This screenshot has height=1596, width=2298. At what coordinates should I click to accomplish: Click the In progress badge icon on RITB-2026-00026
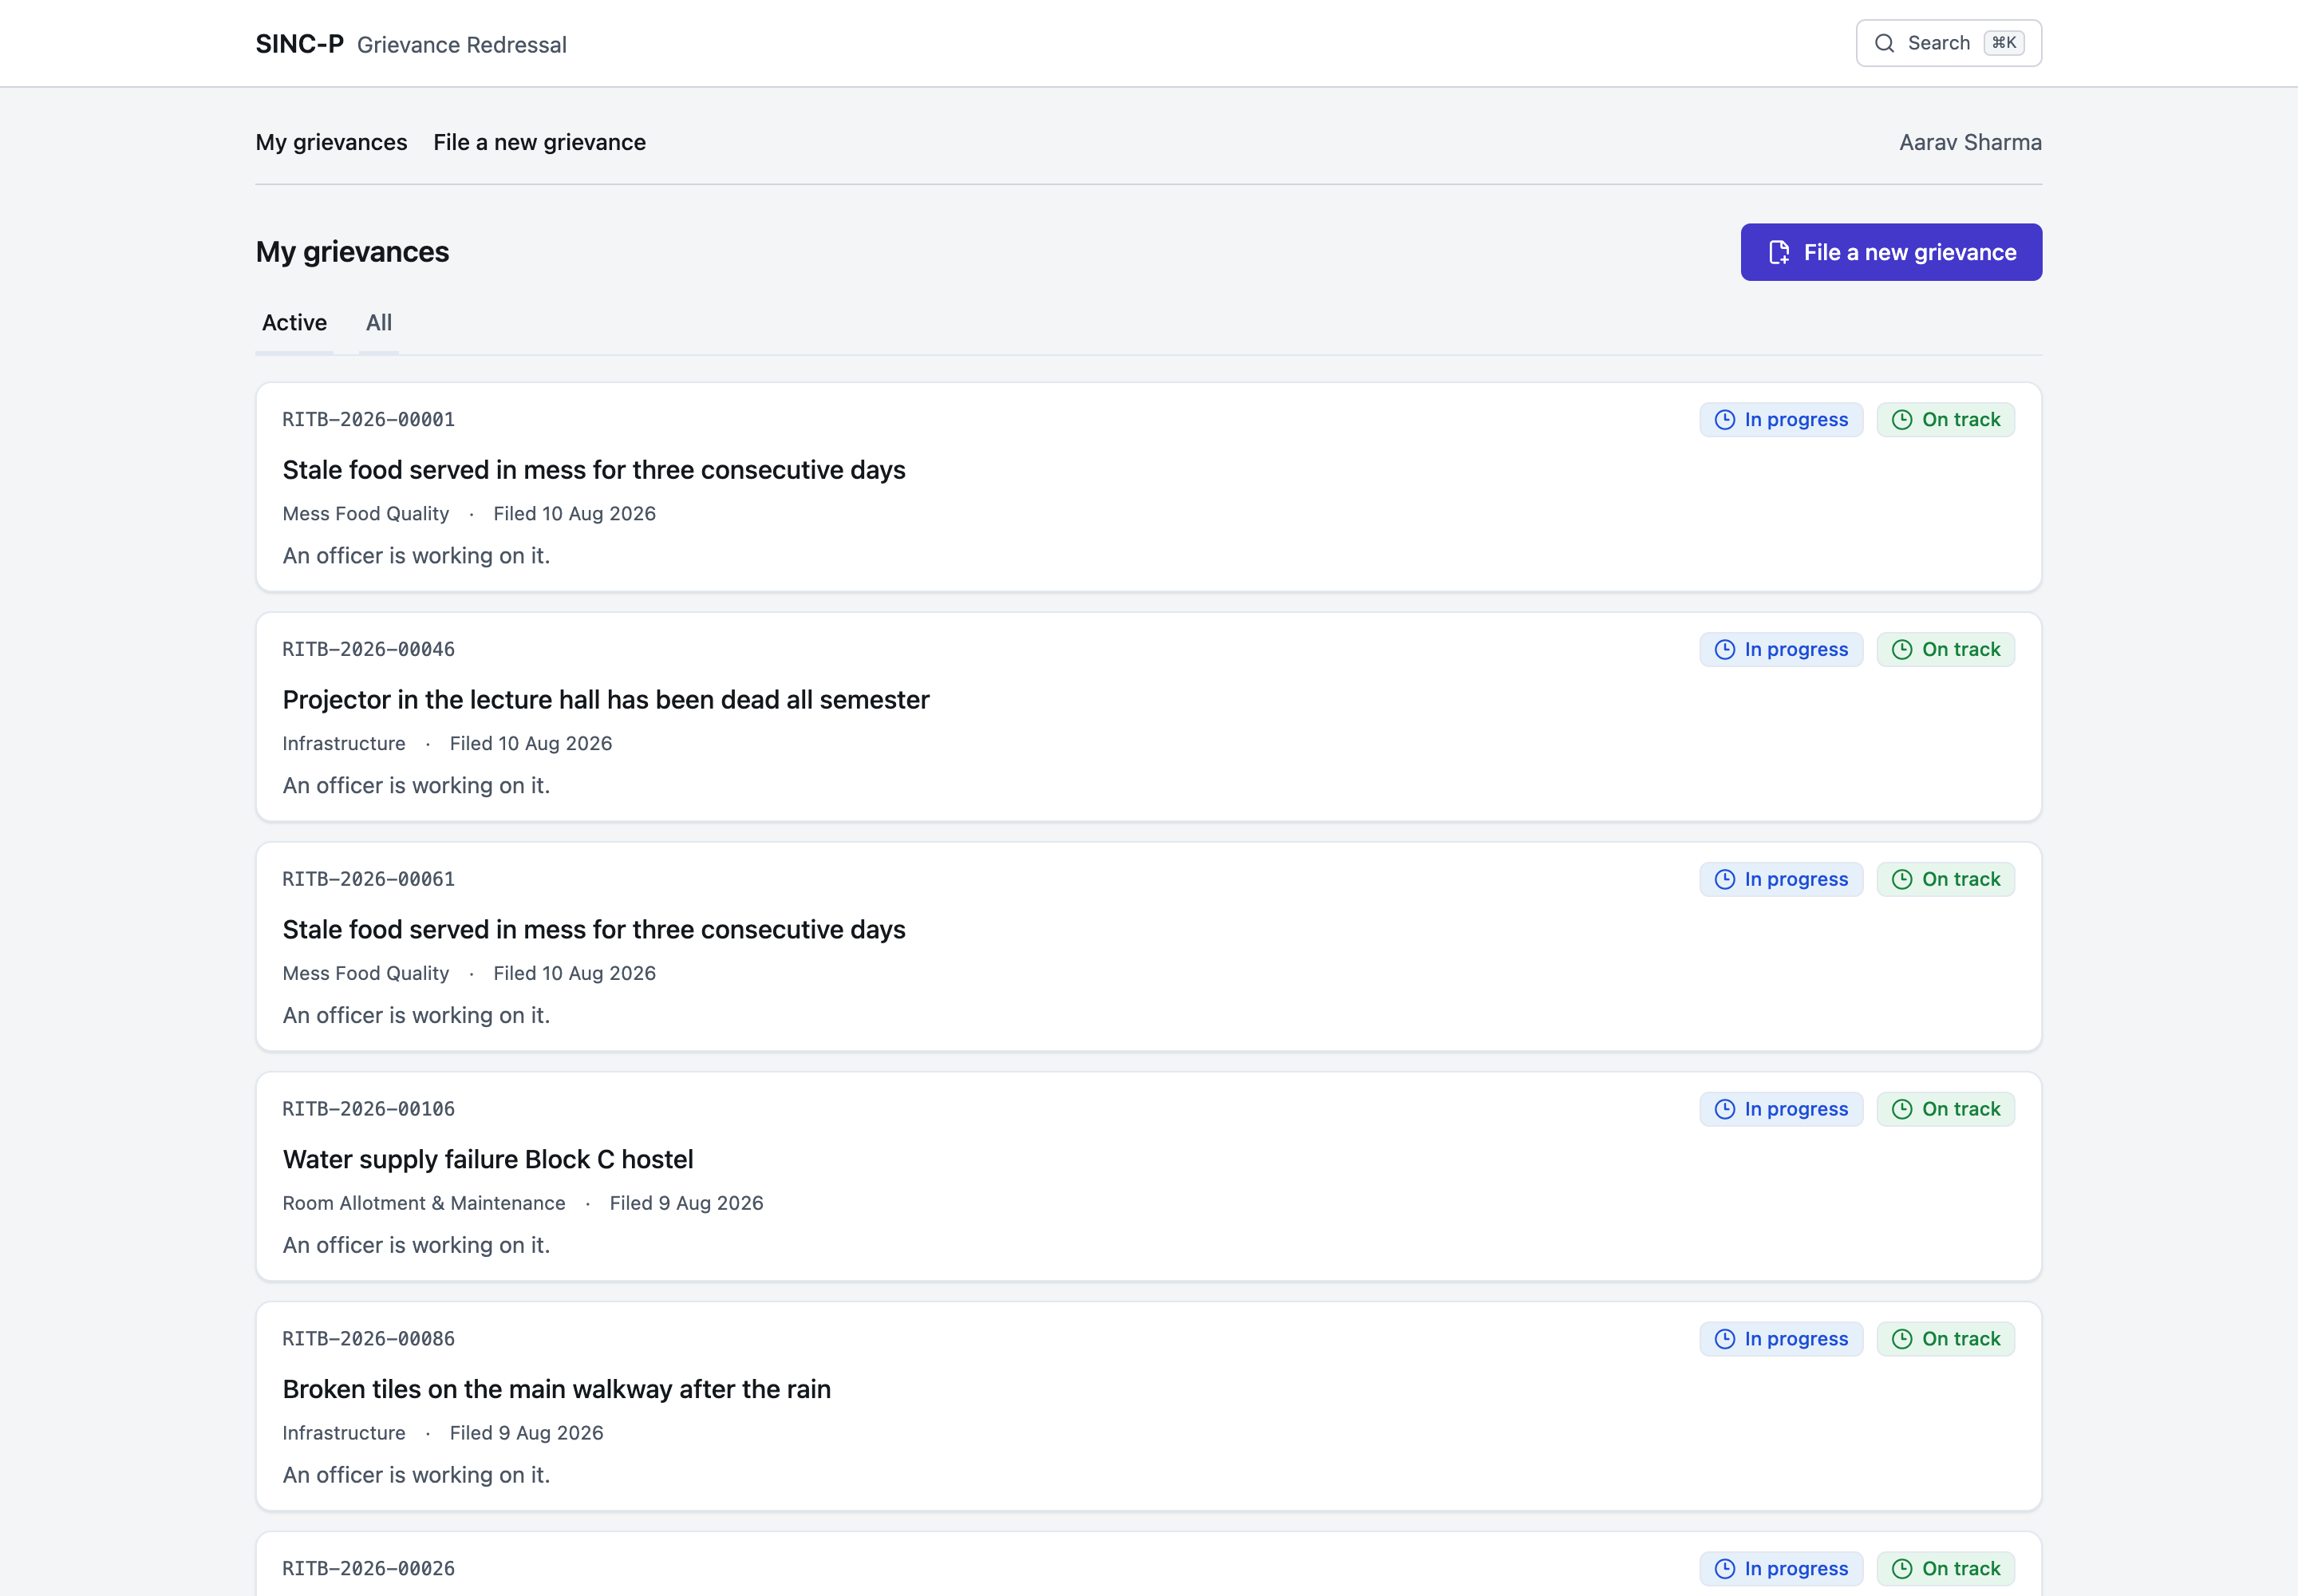pos(1724,1569)
